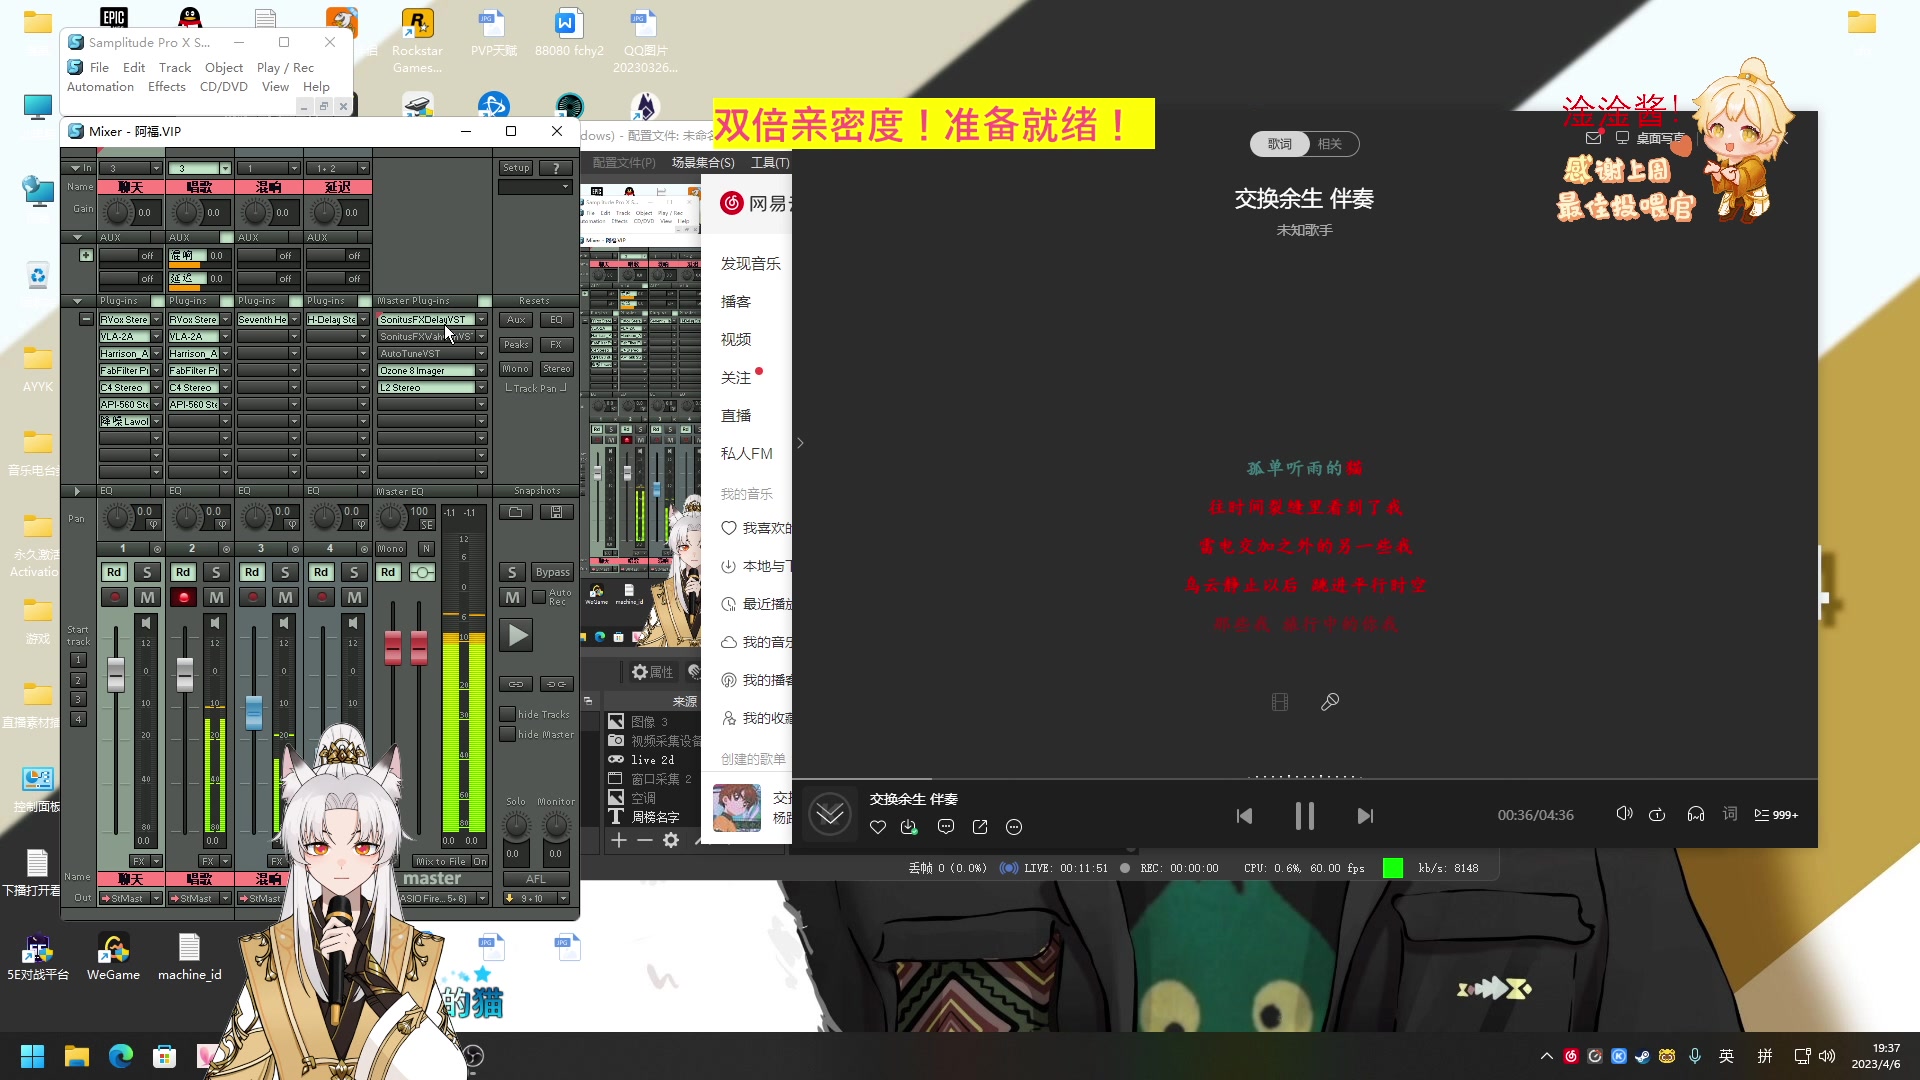
Task: Enable the Auto Rec checkbox
Action: 539,597
